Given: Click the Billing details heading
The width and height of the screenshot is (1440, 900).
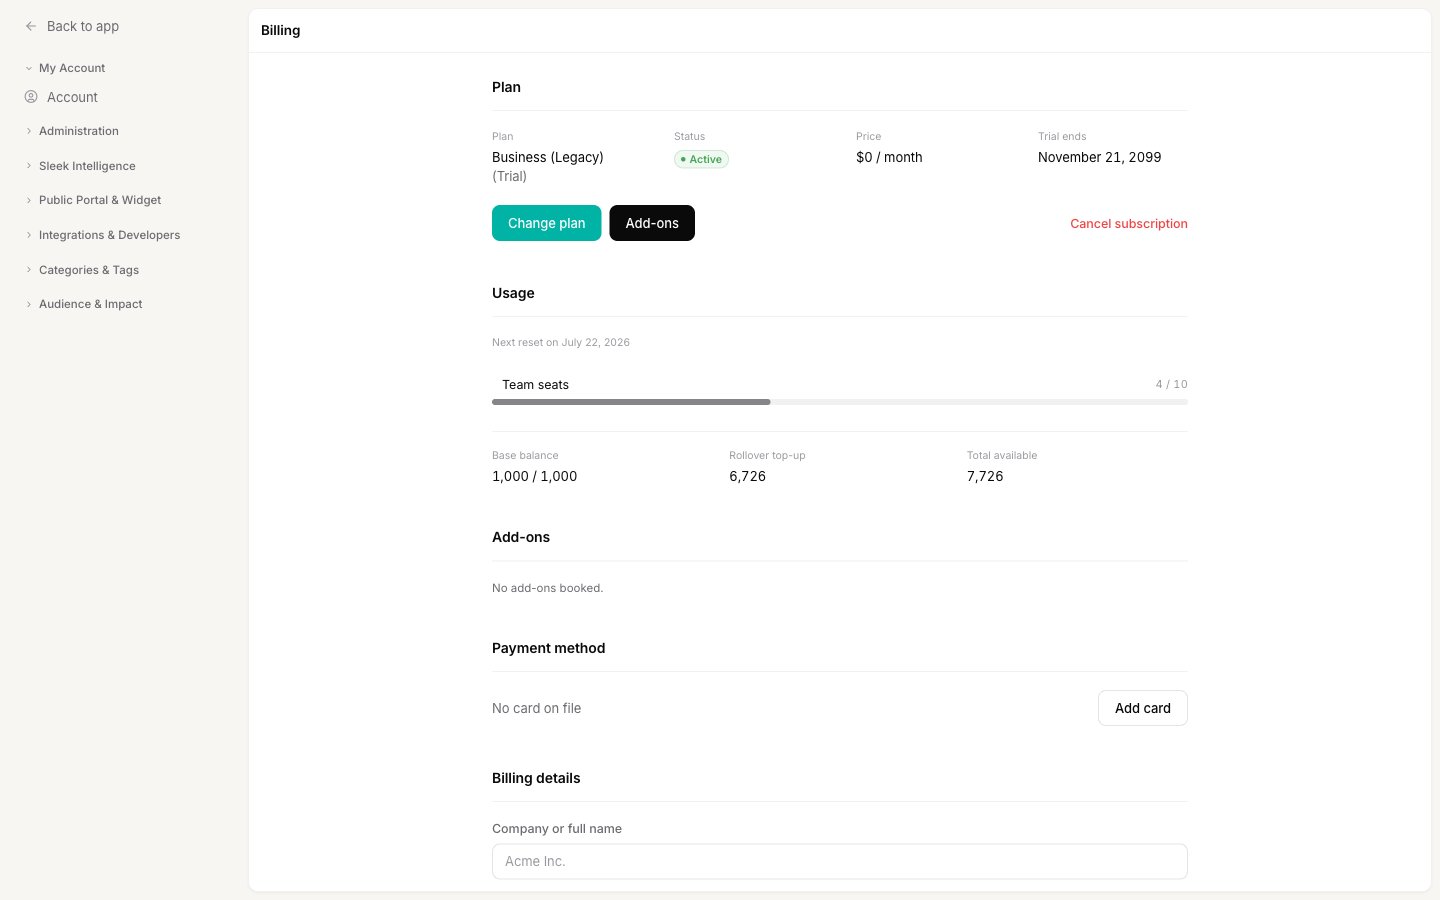Looking at the screenshot, I should click(536, 778).
